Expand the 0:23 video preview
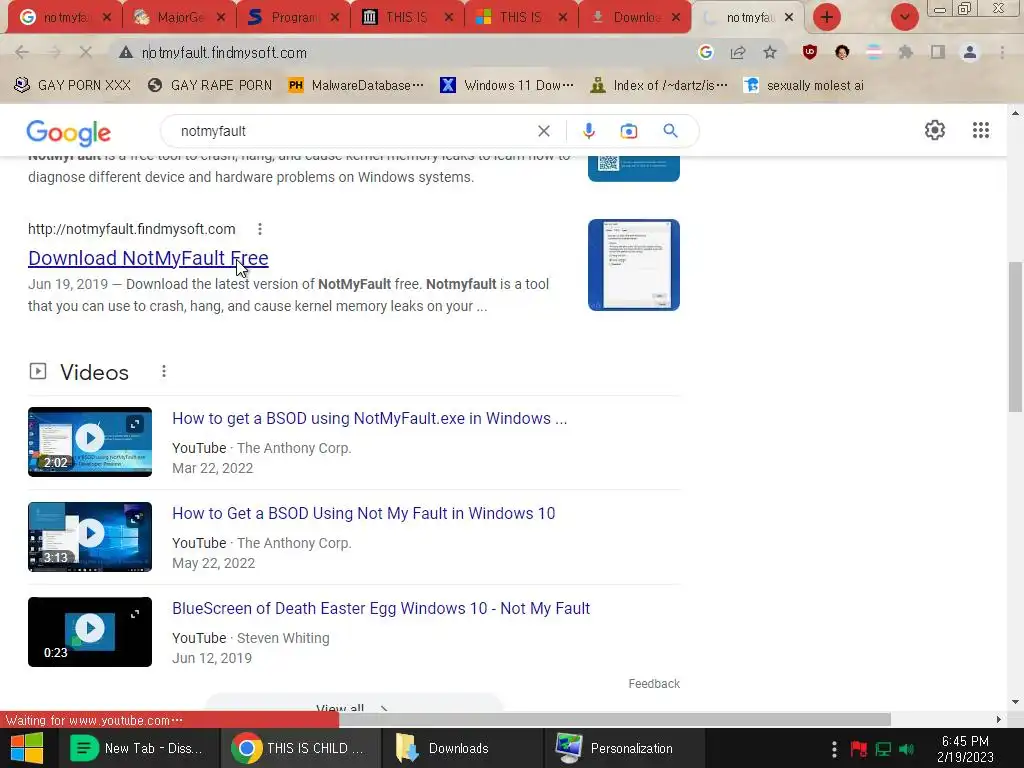Image resolution: width=1024 pixels, height=768 pixels. pos(135,614)
